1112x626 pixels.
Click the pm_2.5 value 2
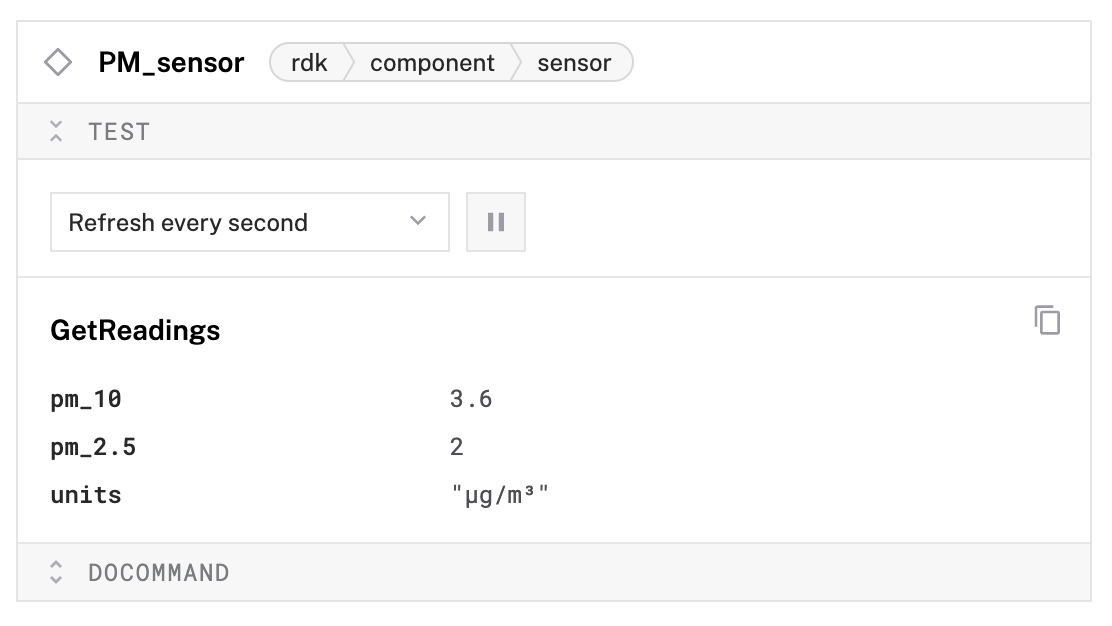457,447
